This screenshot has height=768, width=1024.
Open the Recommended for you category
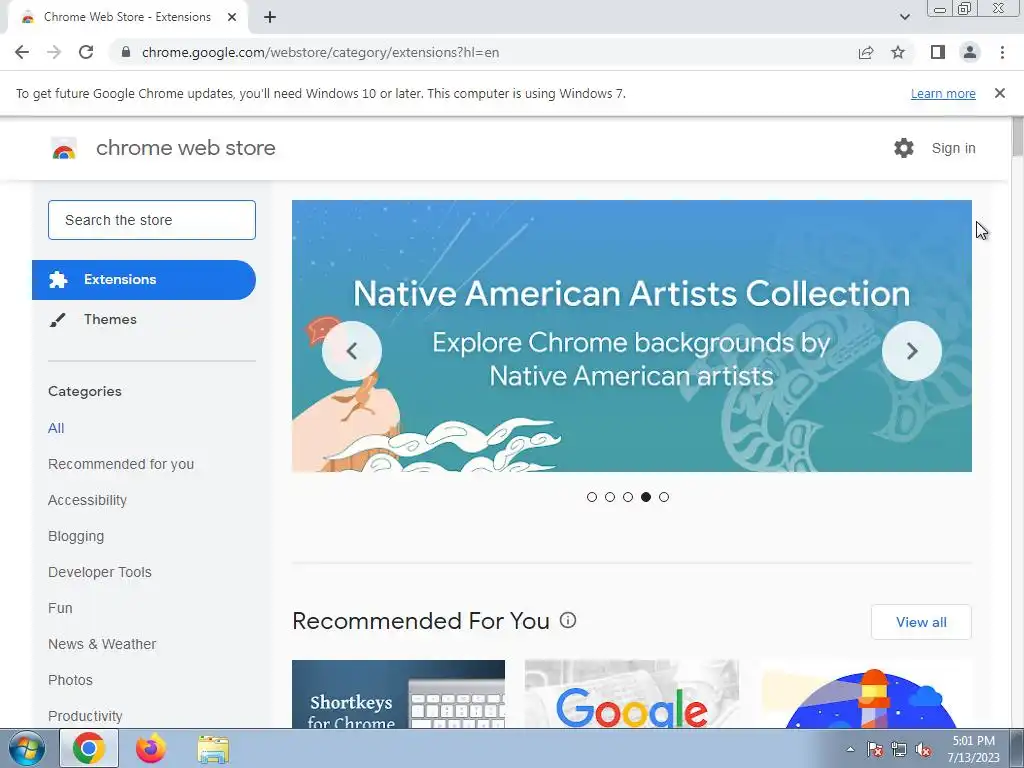coord(121,464)
